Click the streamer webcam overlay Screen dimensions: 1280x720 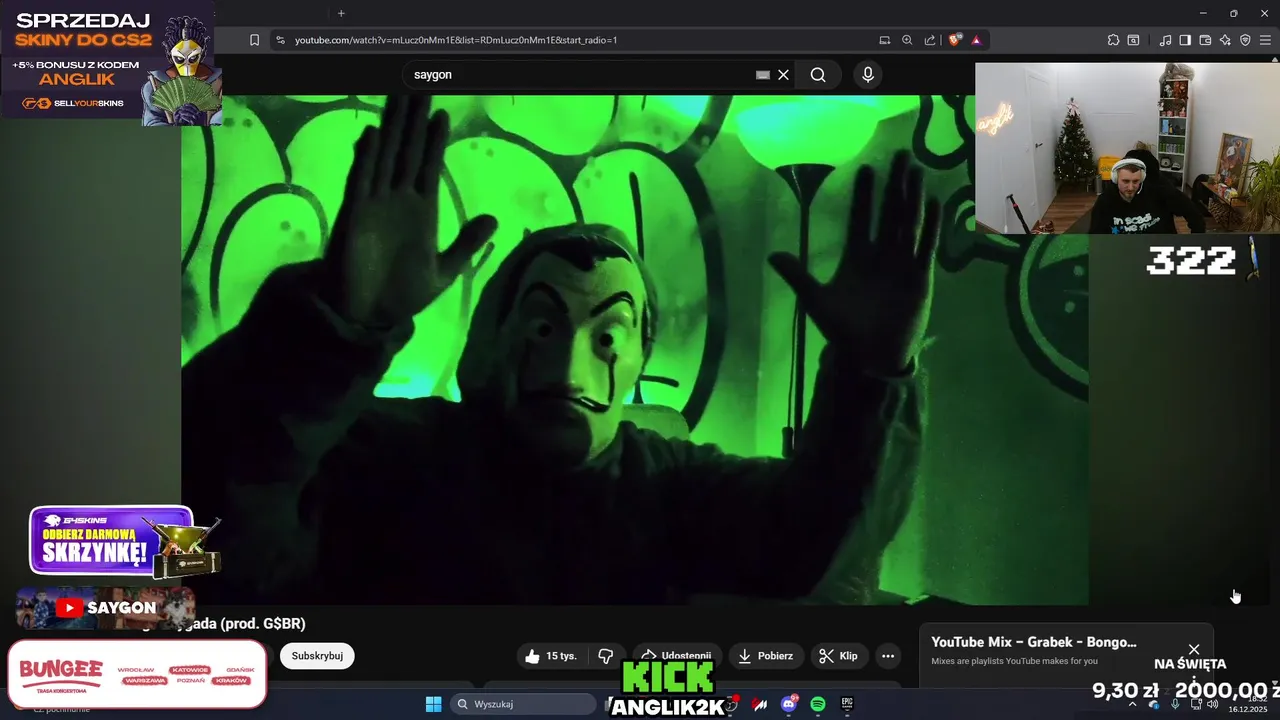pos(1127,148)
